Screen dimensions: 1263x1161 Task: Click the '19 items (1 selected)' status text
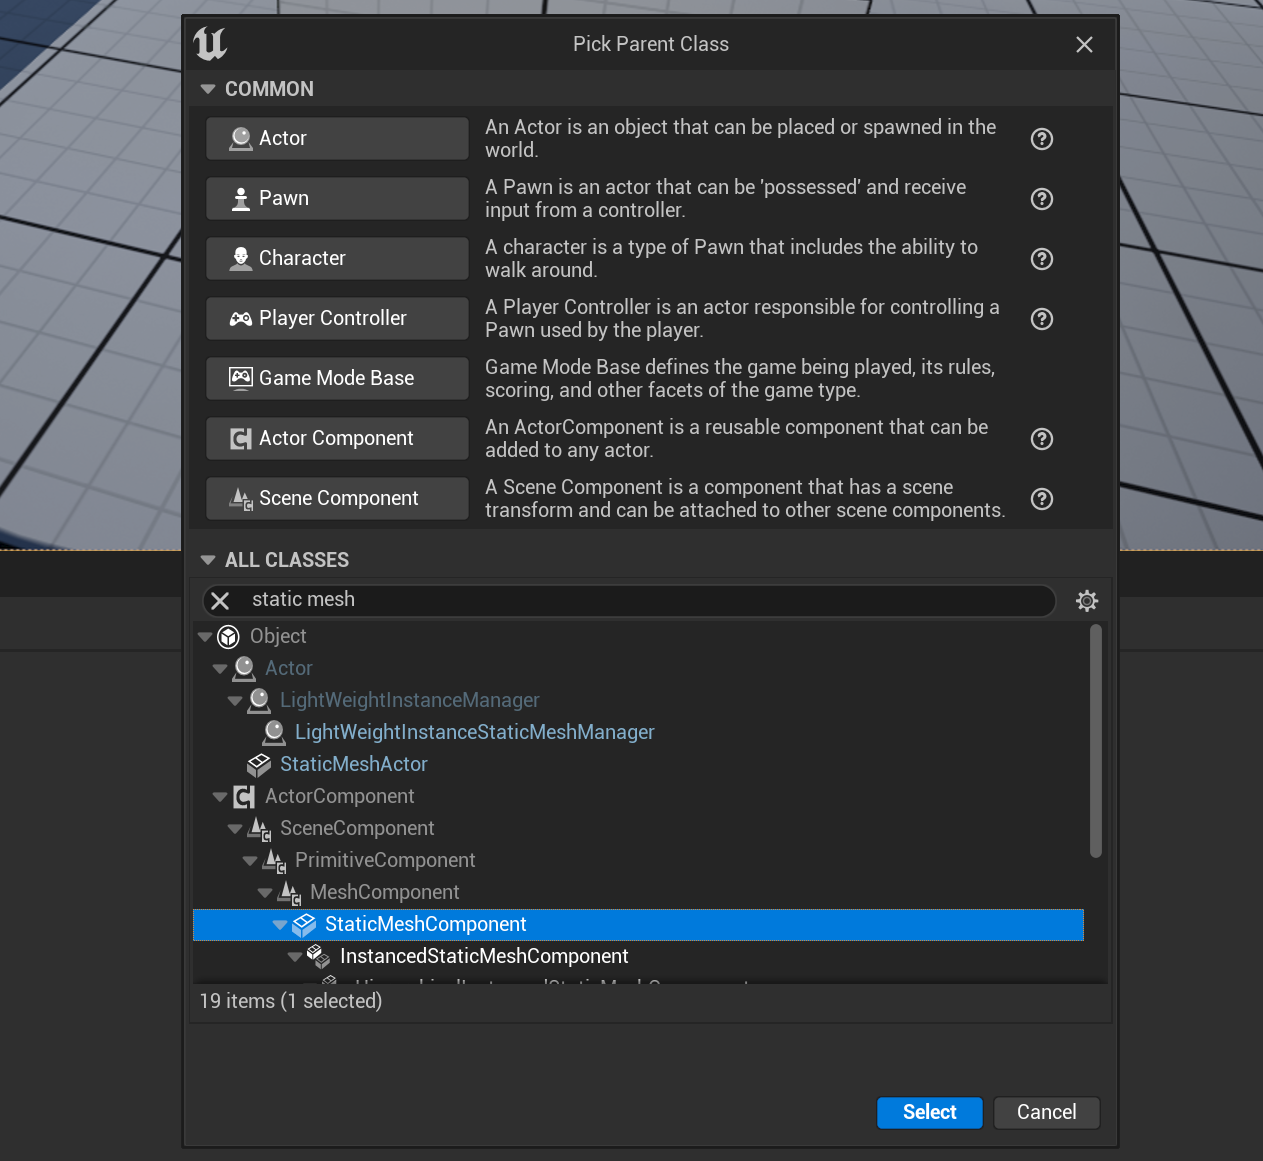pos(291,1001)
